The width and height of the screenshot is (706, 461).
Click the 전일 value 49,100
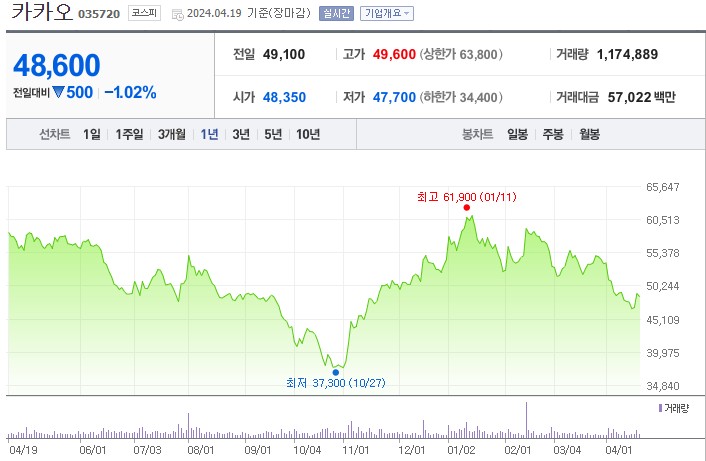coord(284,54)
